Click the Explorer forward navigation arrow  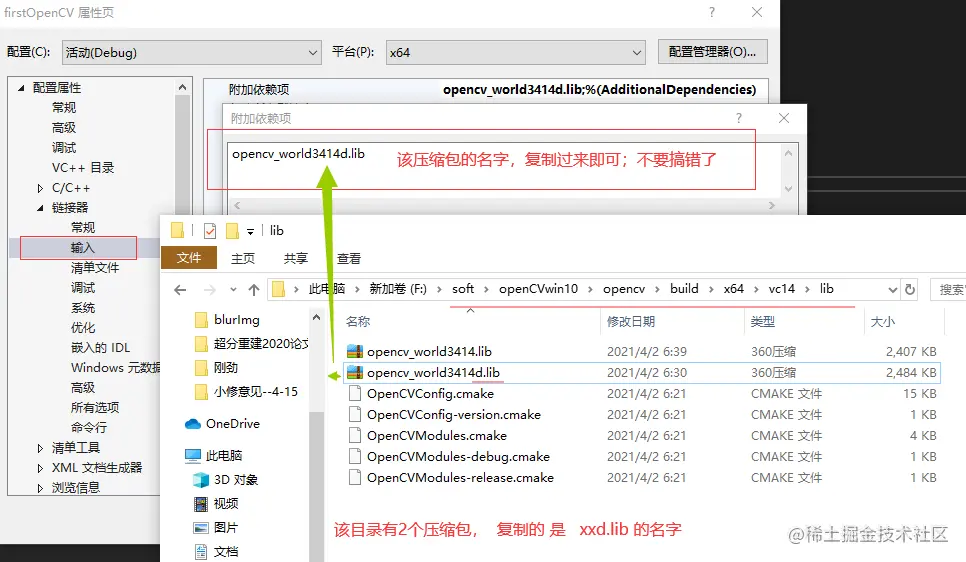210,290
